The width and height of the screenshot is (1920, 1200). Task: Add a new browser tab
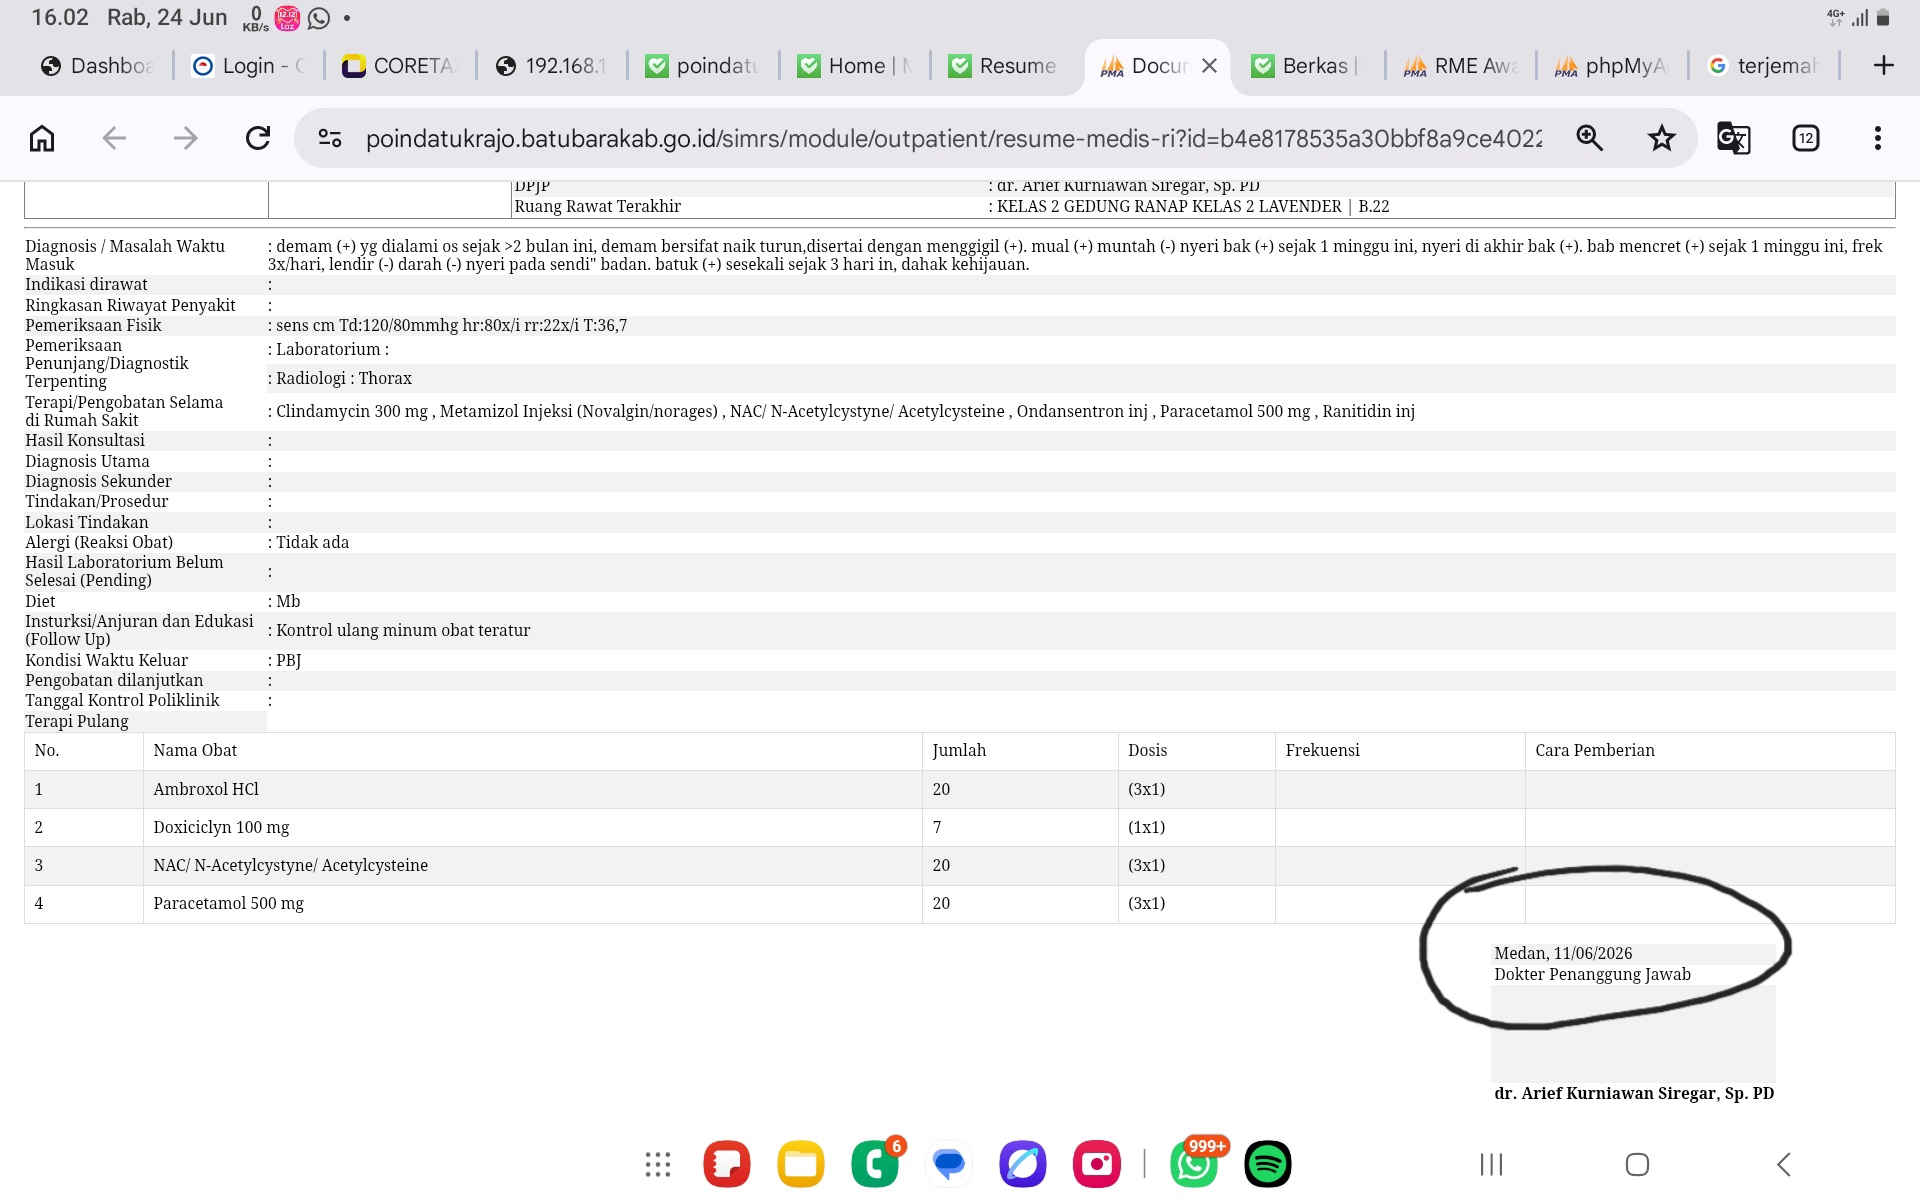(x=1884, y=66)
